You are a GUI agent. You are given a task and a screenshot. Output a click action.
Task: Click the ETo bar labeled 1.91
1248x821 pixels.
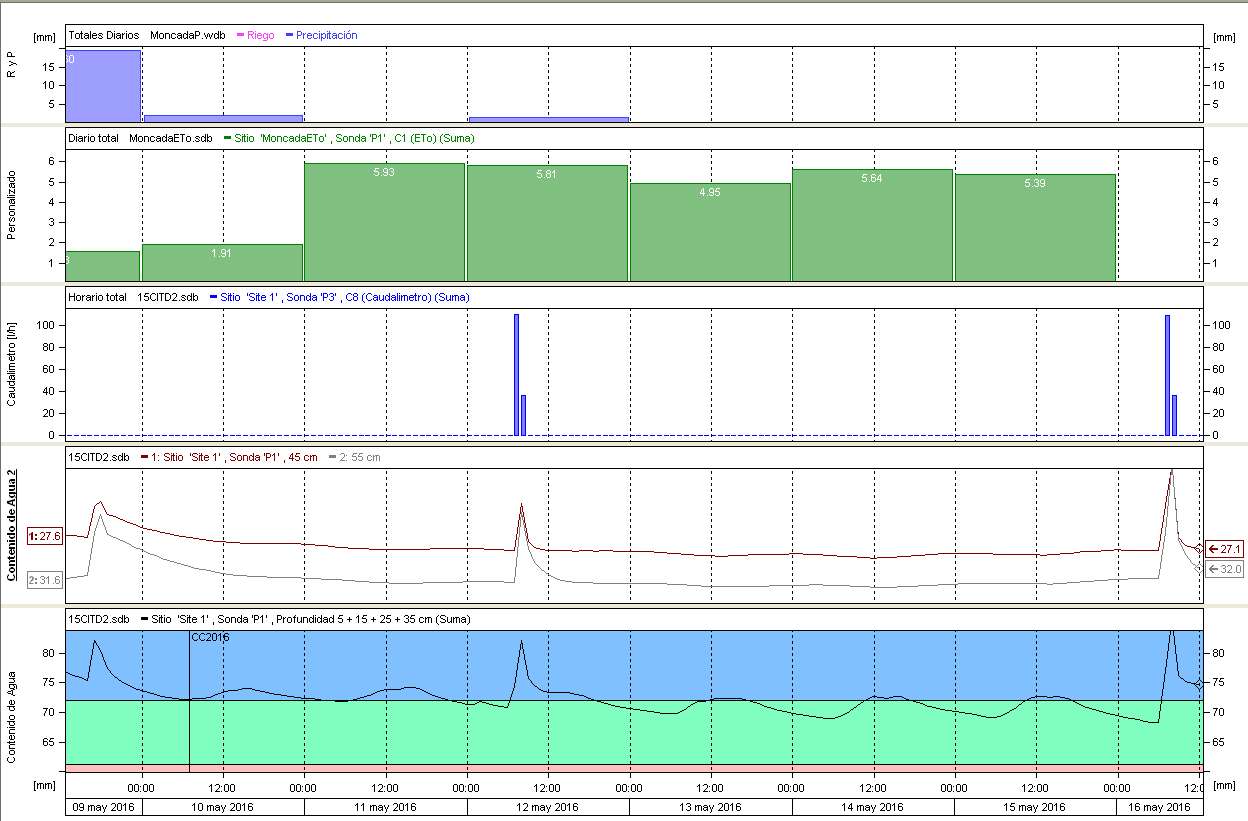[x=222, y=263]
